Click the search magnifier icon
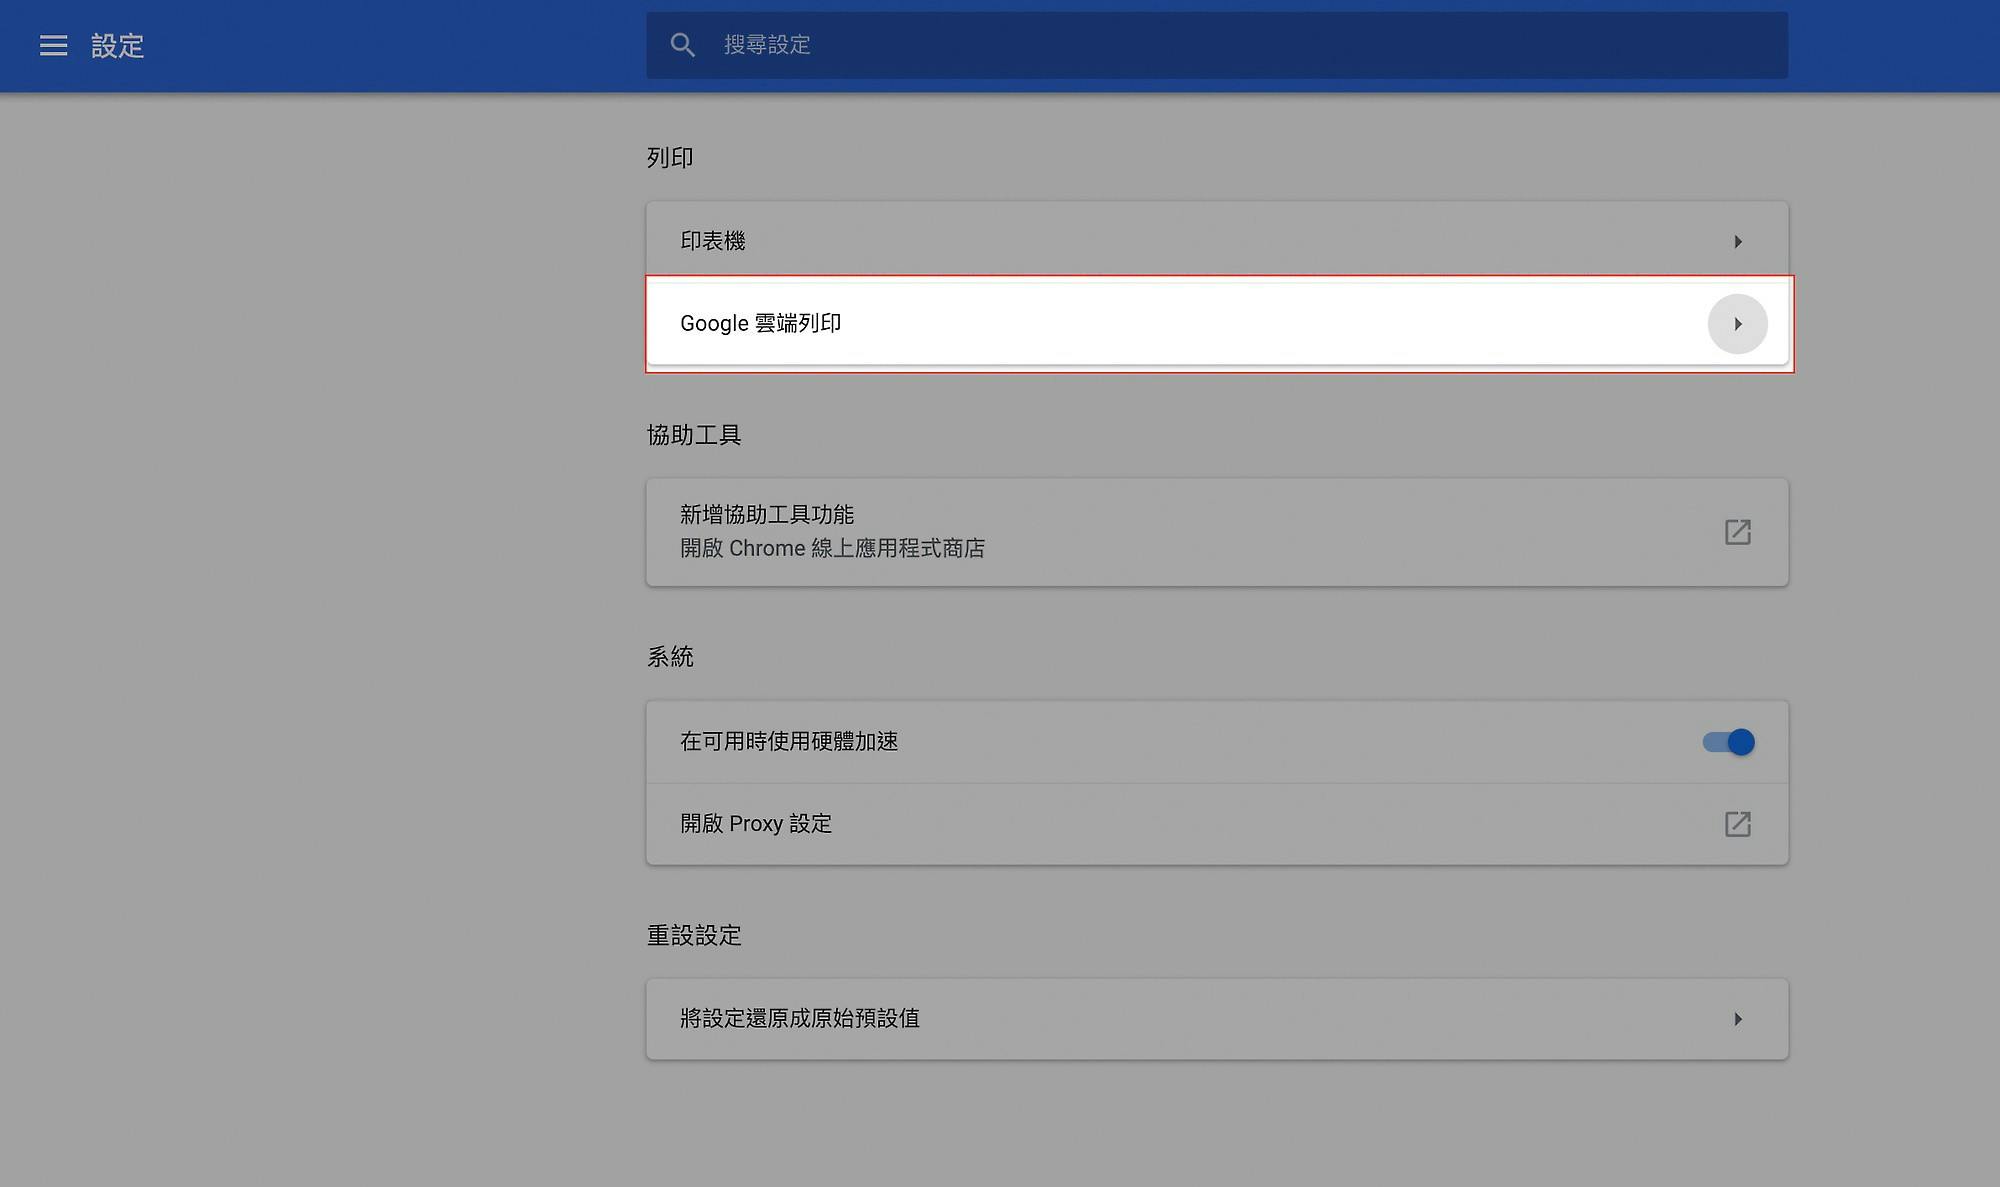The image size is (2000, 1187). point(682,45)
